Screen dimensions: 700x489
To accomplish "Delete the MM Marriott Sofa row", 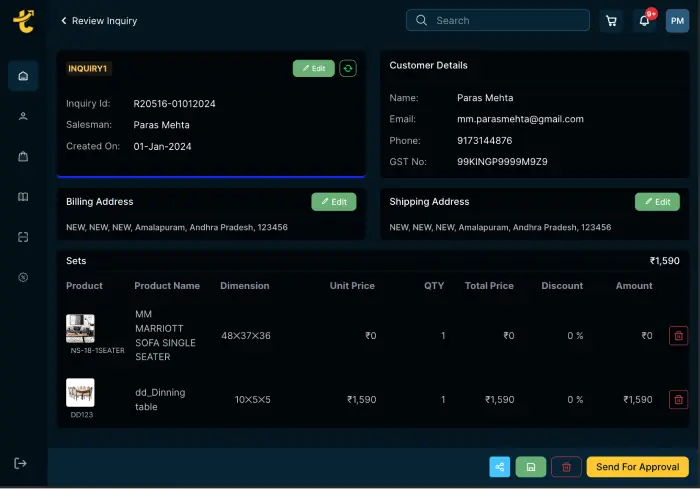I will point(678,336).
